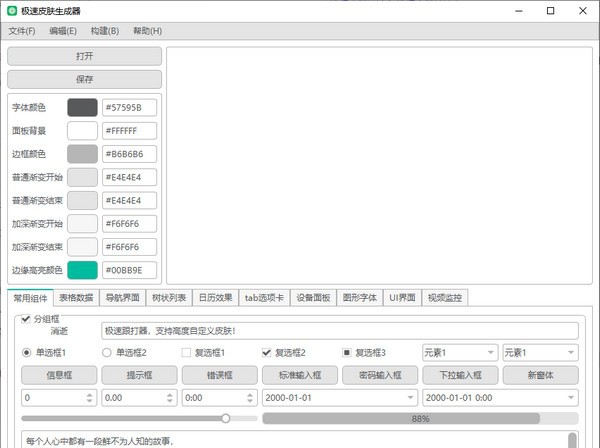Switch to the 视频监控 tab

pyautogui.click(x=445, y=298)
